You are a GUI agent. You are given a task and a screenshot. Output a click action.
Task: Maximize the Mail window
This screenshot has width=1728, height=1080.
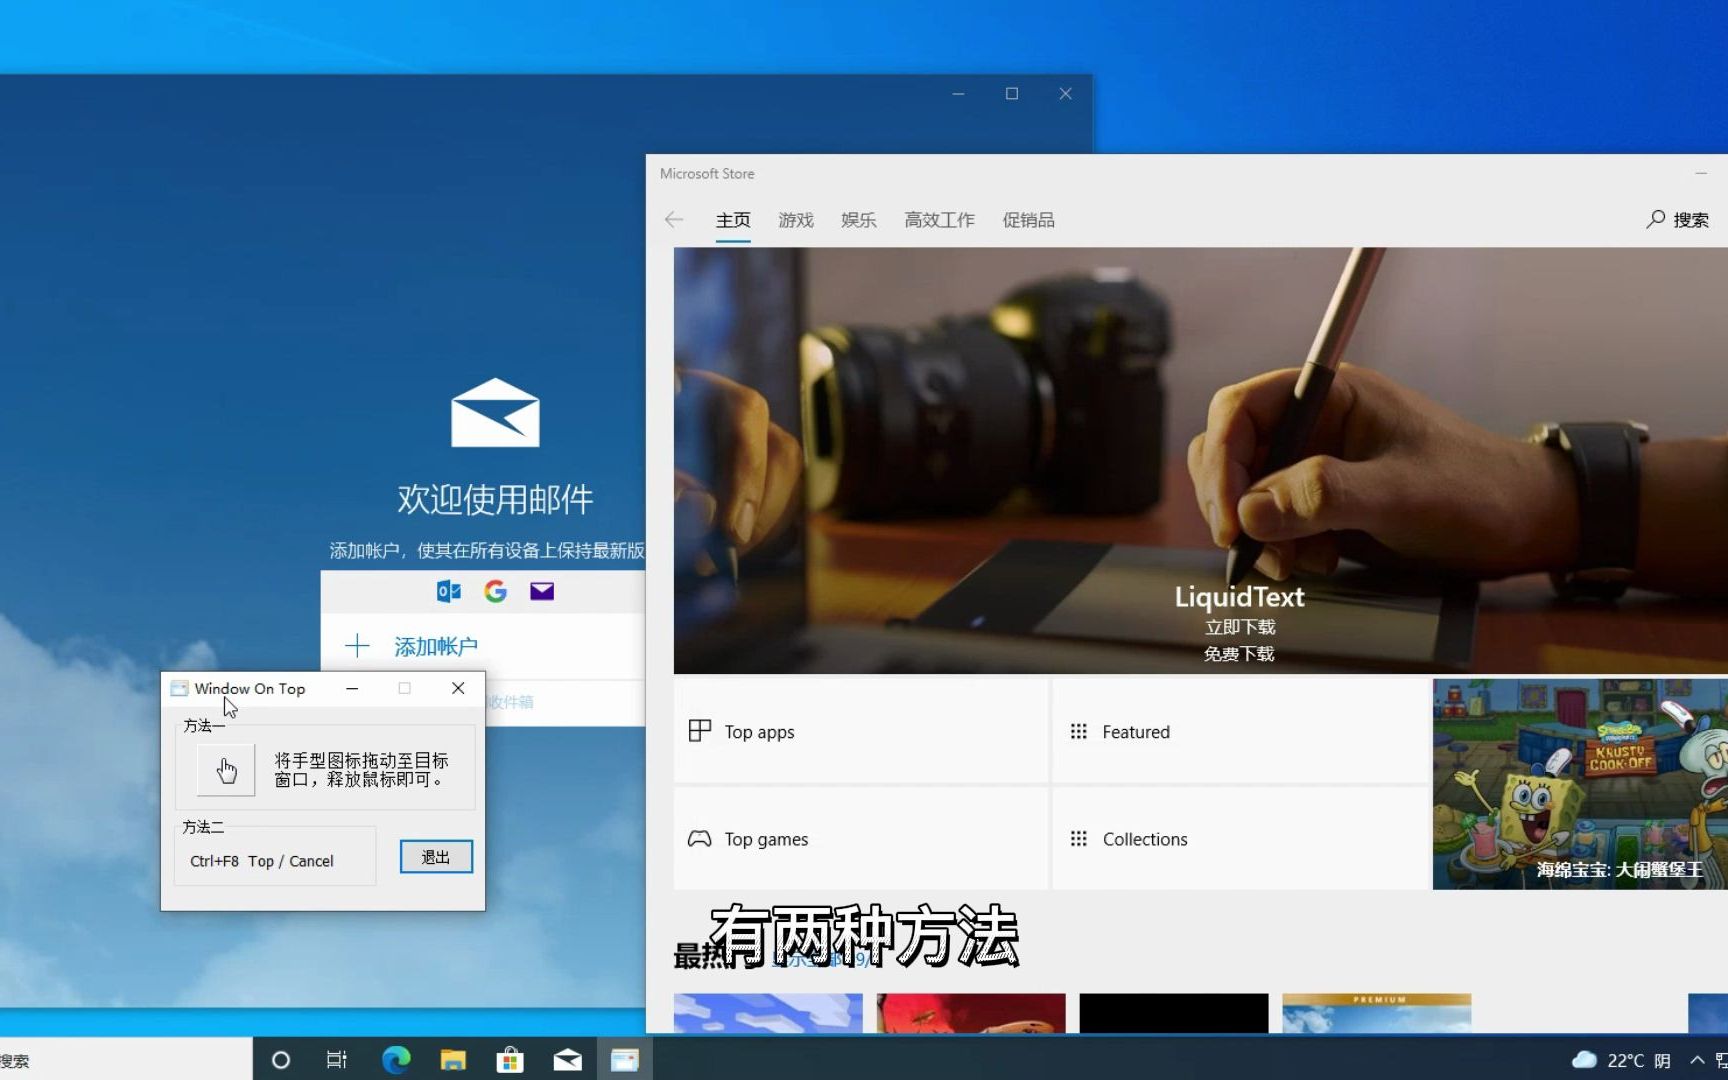click(x=1012, y=93)
